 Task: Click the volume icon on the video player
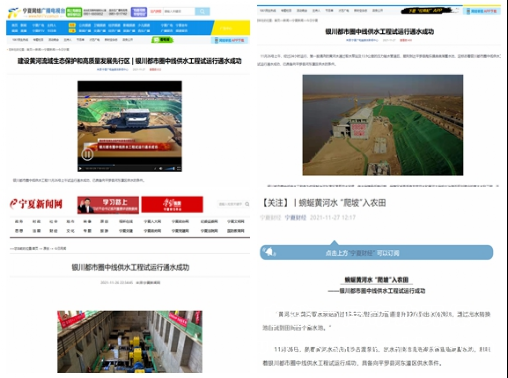(x=161, y=169)
